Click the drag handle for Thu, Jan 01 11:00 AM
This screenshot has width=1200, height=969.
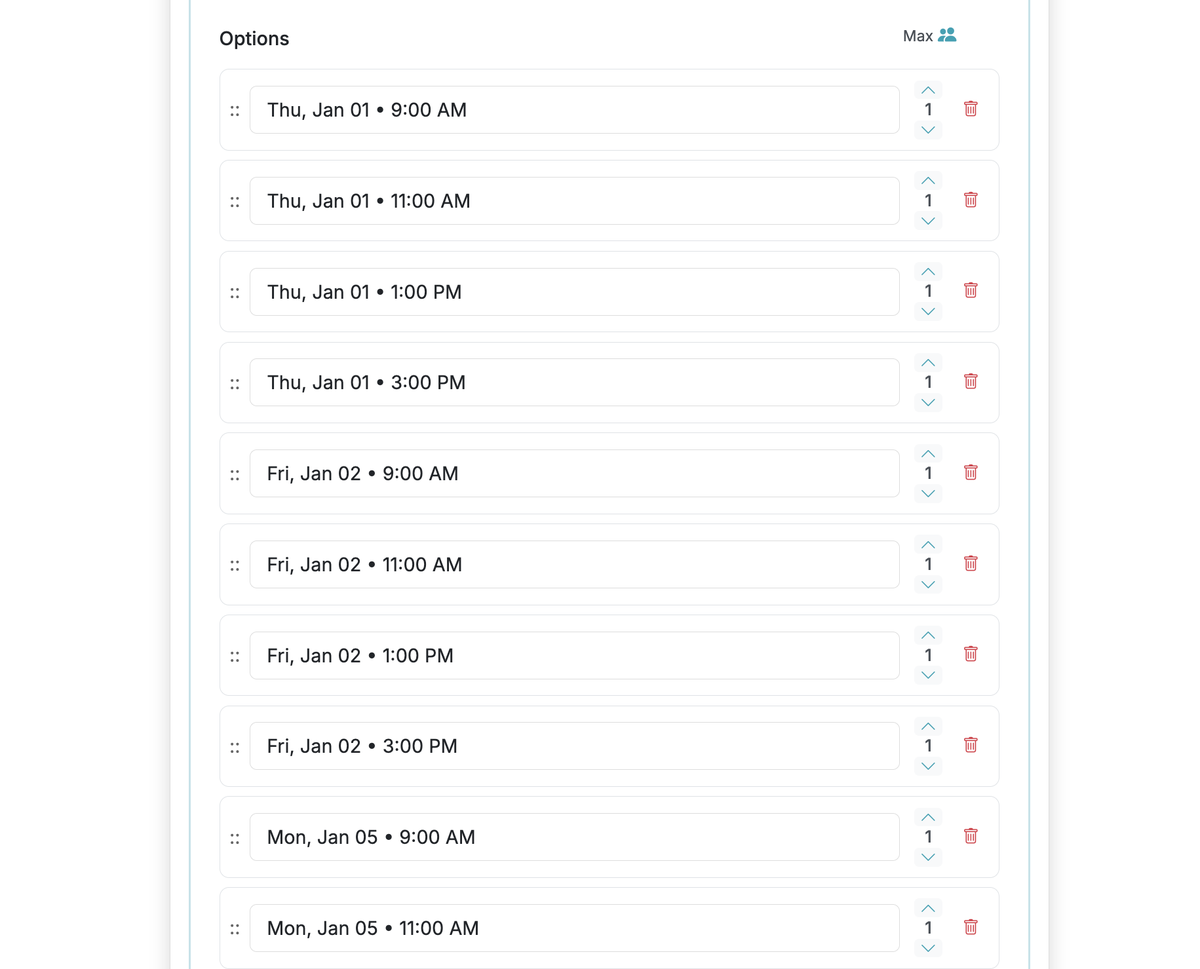tap(235, 200)
